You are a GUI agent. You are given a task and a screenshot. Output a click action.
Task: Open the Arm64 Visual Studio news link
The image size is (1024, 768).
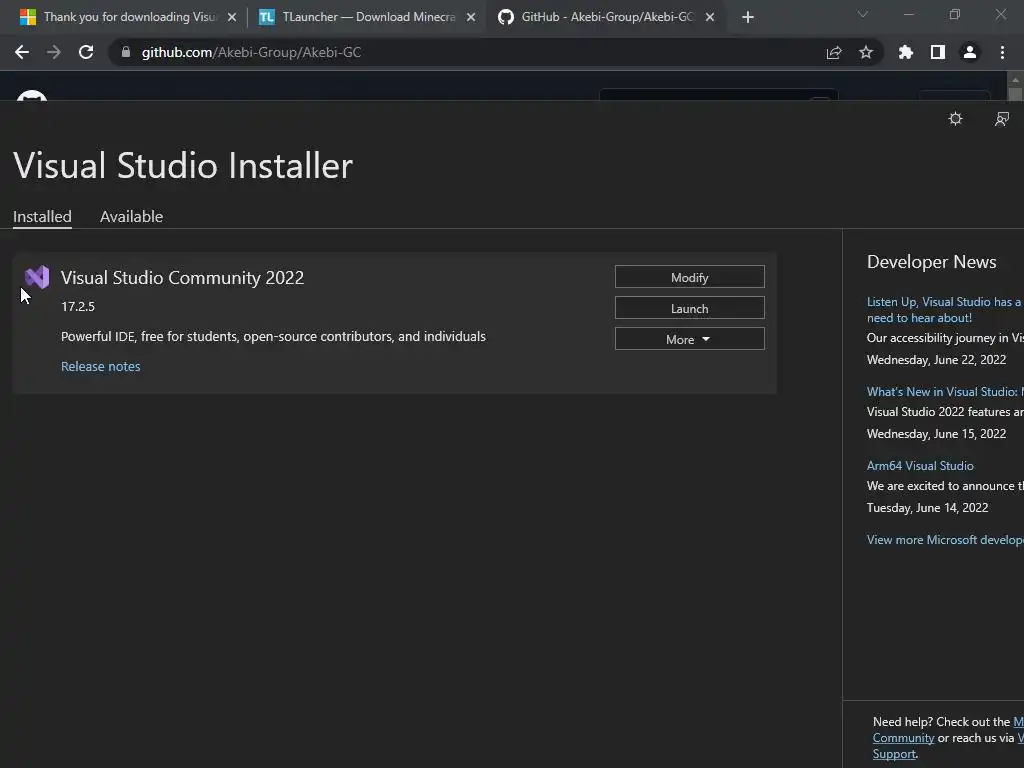point(920,466)
